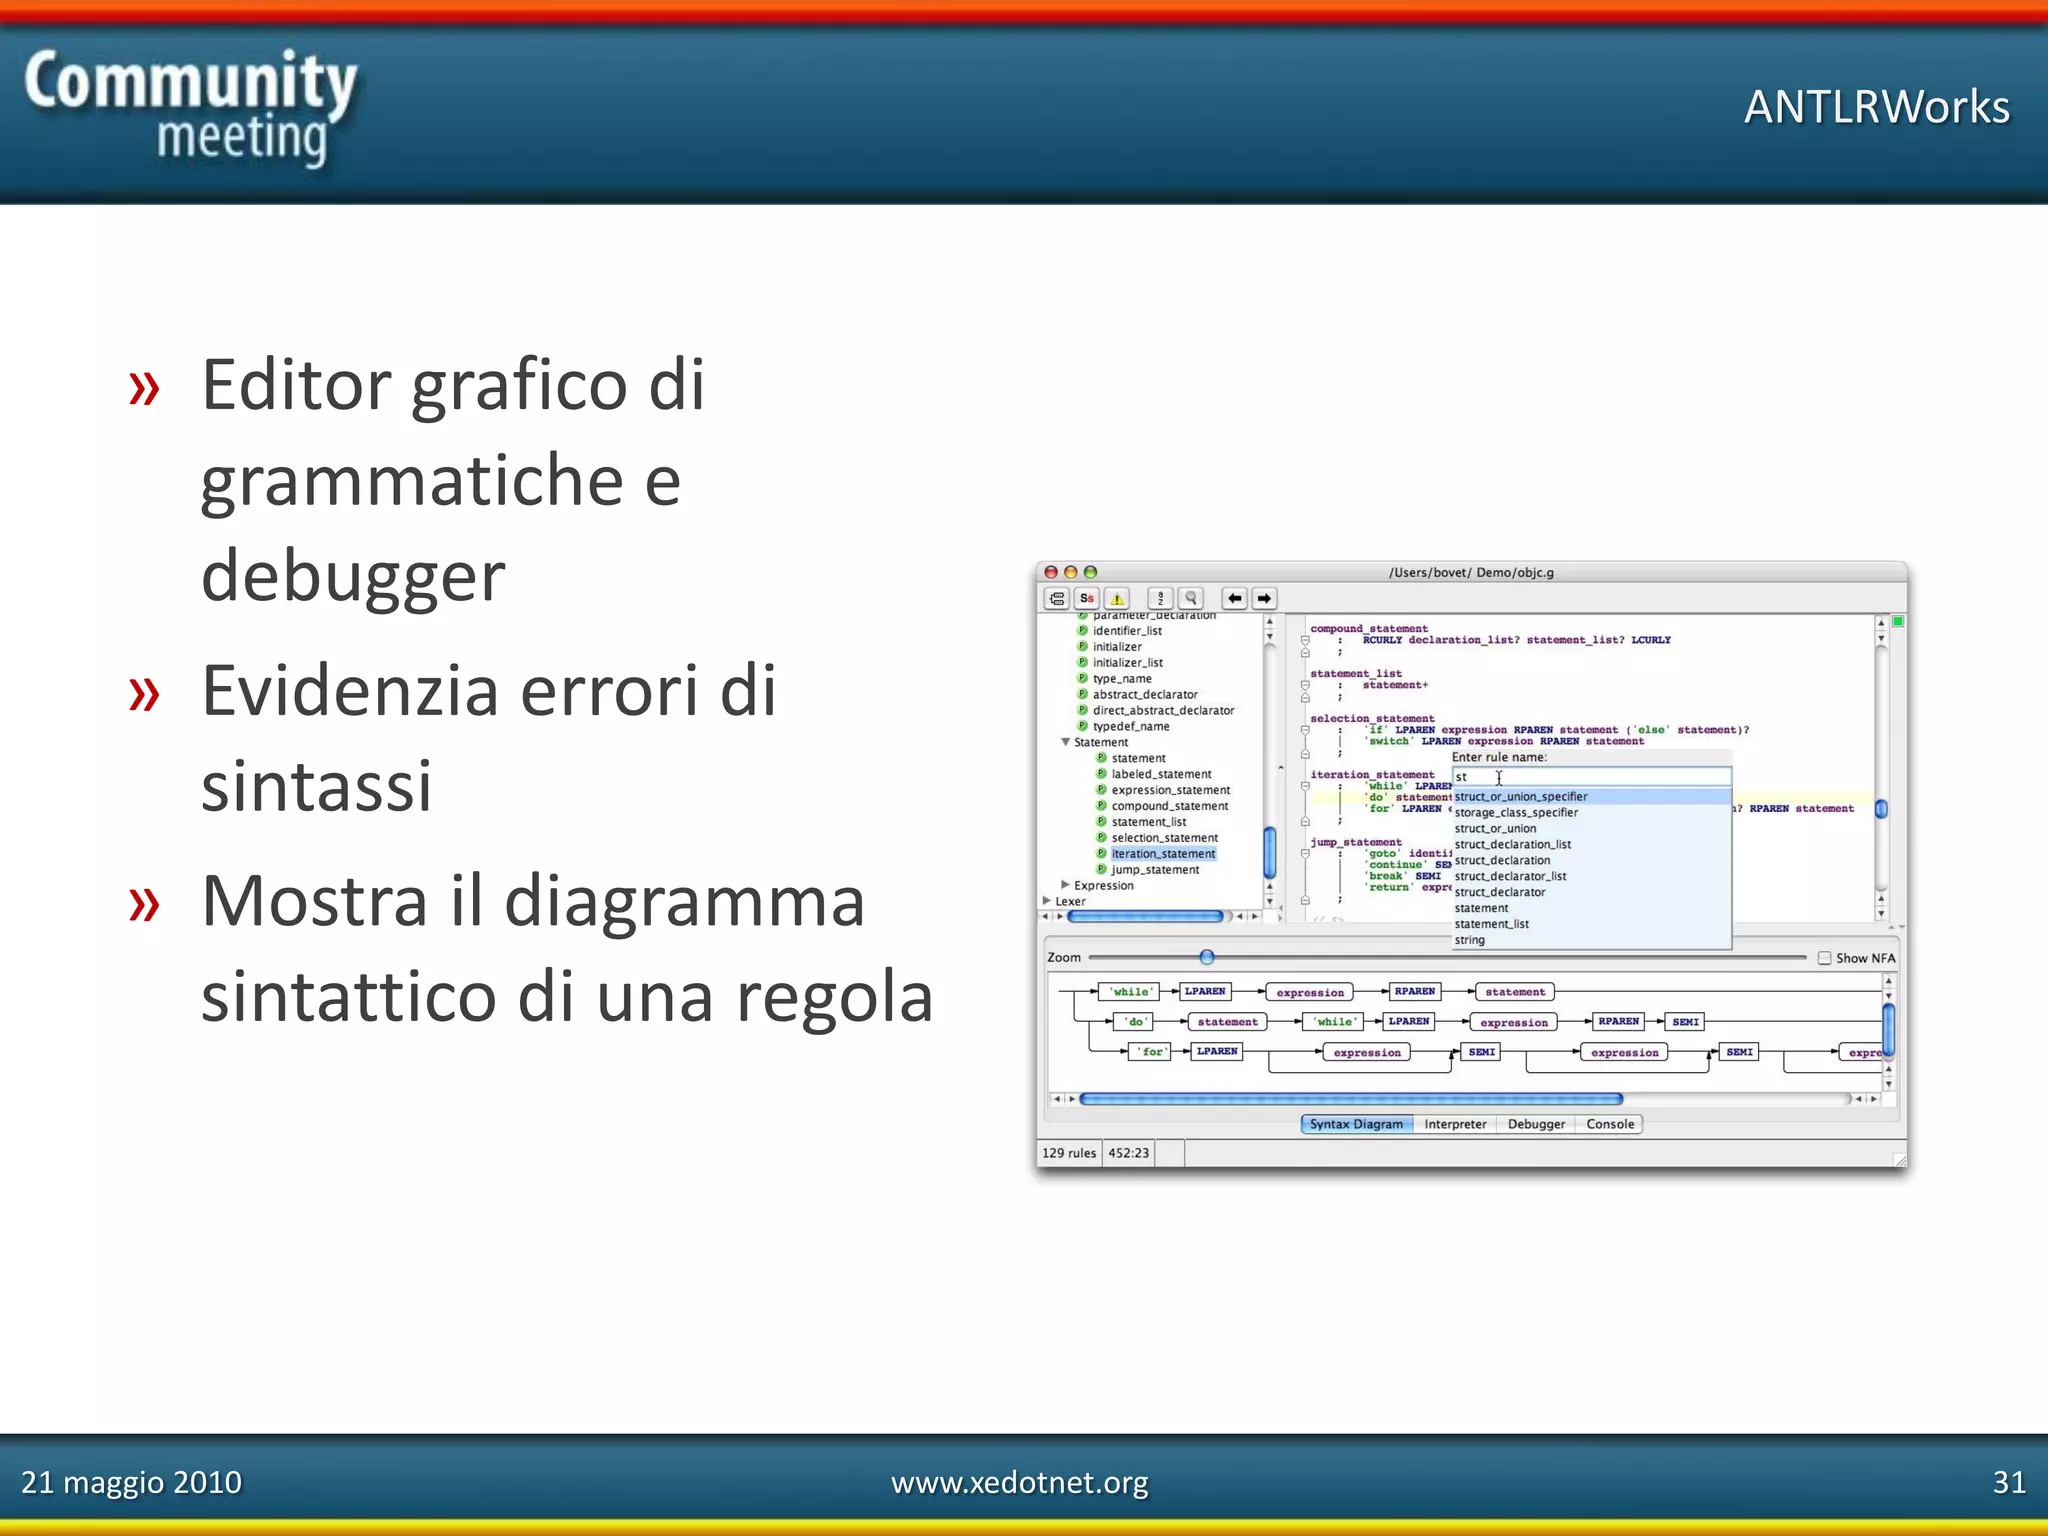Choose statement_list from completion list

(1591, 924)
